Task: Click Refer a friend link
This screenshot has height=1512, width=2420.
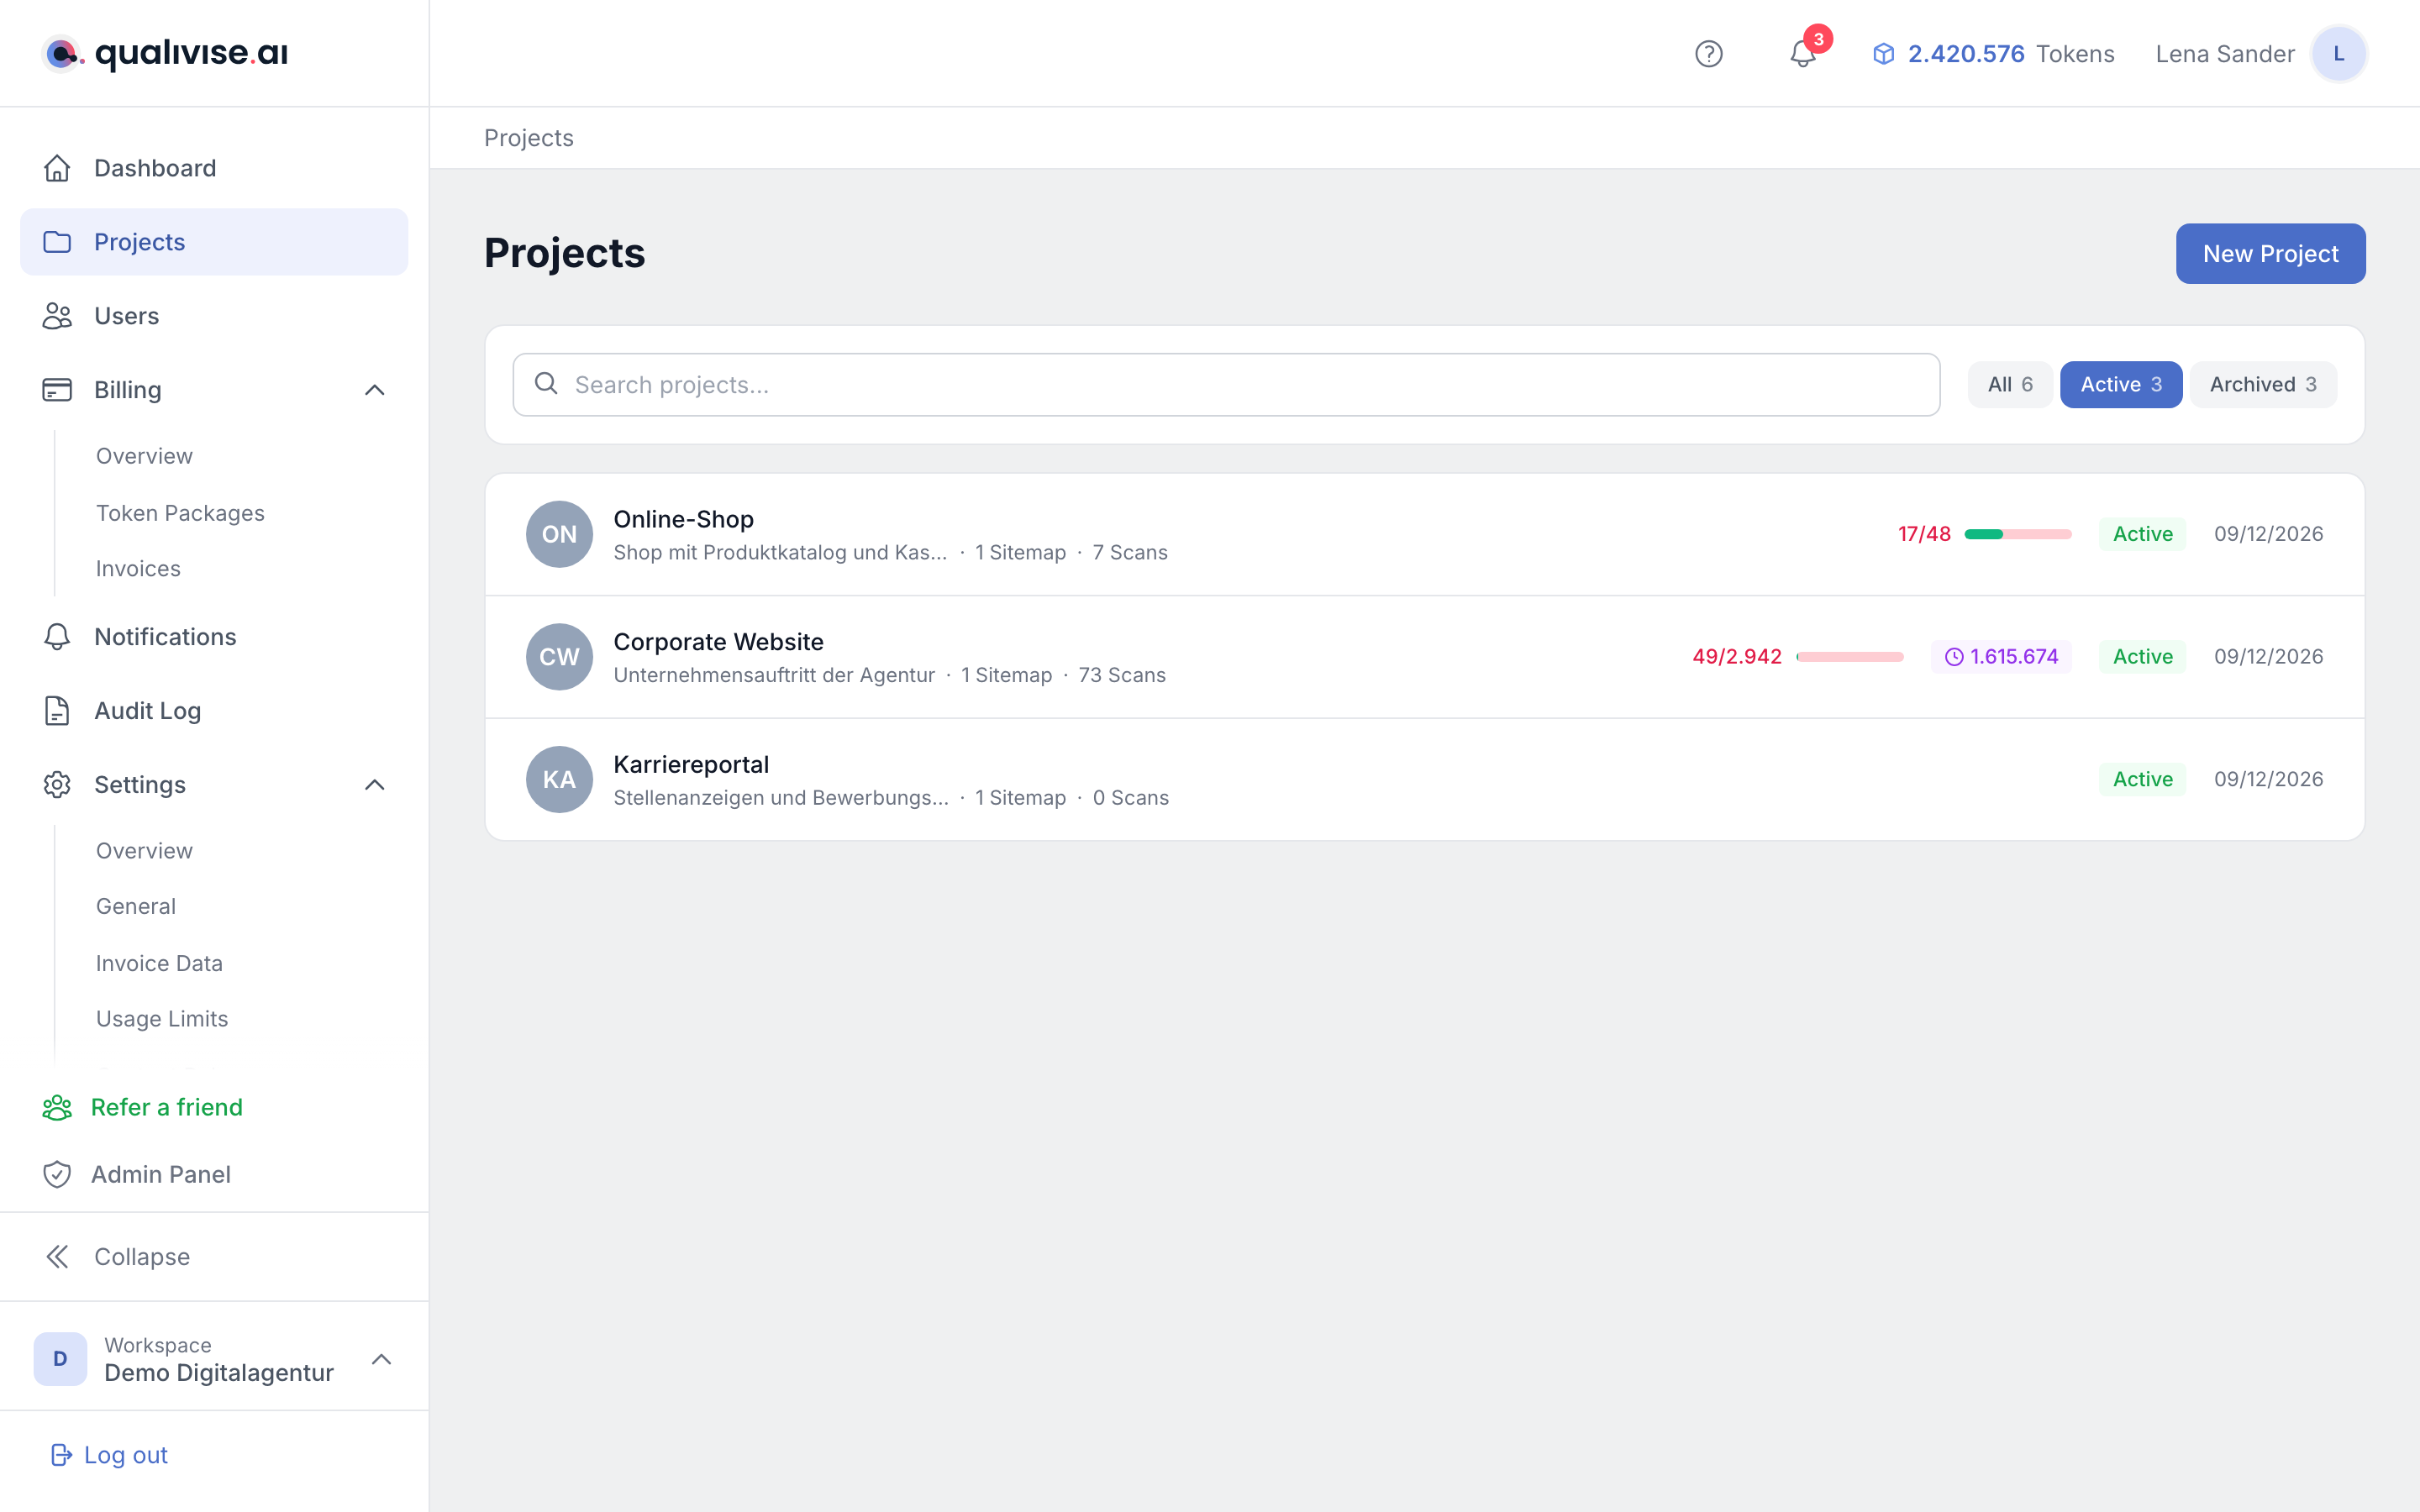Action: [166, 1107]
